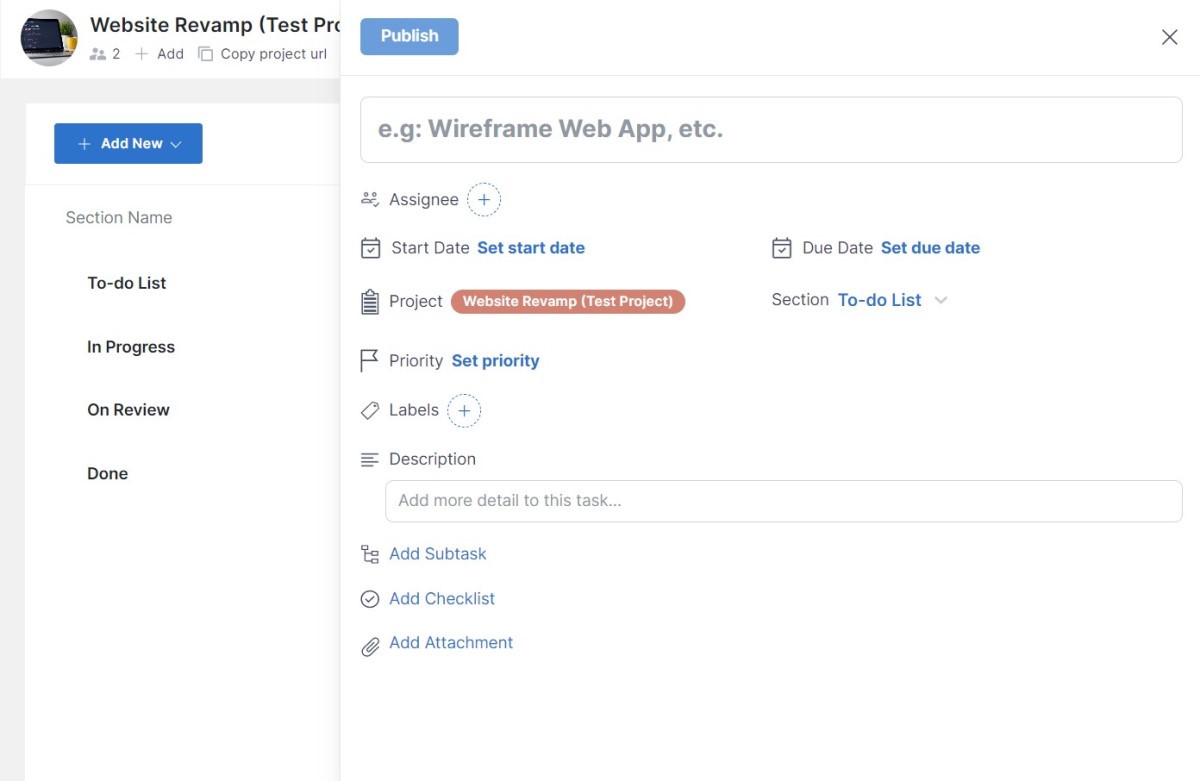1200x781 pixels.
Task: Click the Start Date calendar icon
Action: click(x=370, y=248)
